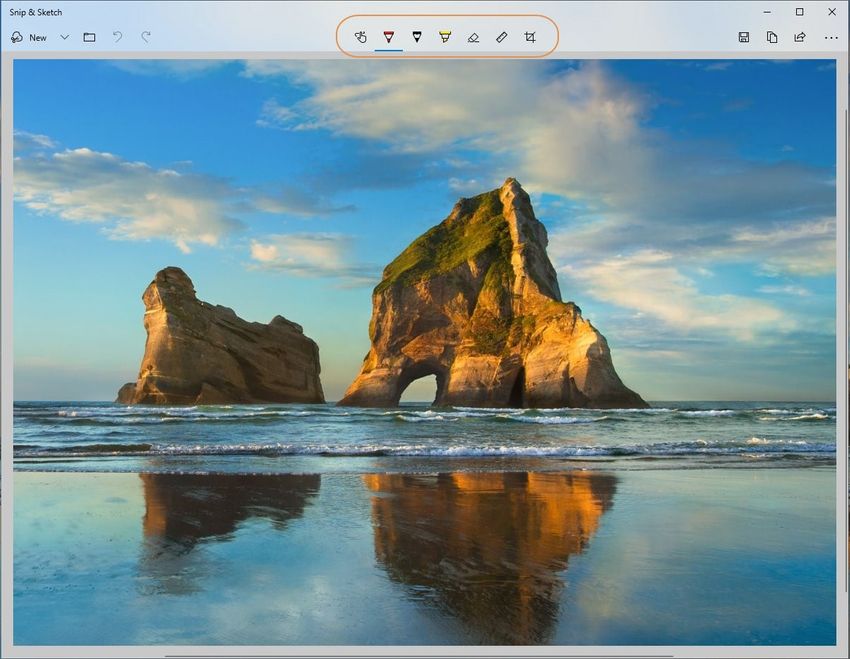Viewport: 850px width, 659px height.
Task: Expand the dropdown arrow next to New
Action: pyautogui.click(x=65, y=37)
